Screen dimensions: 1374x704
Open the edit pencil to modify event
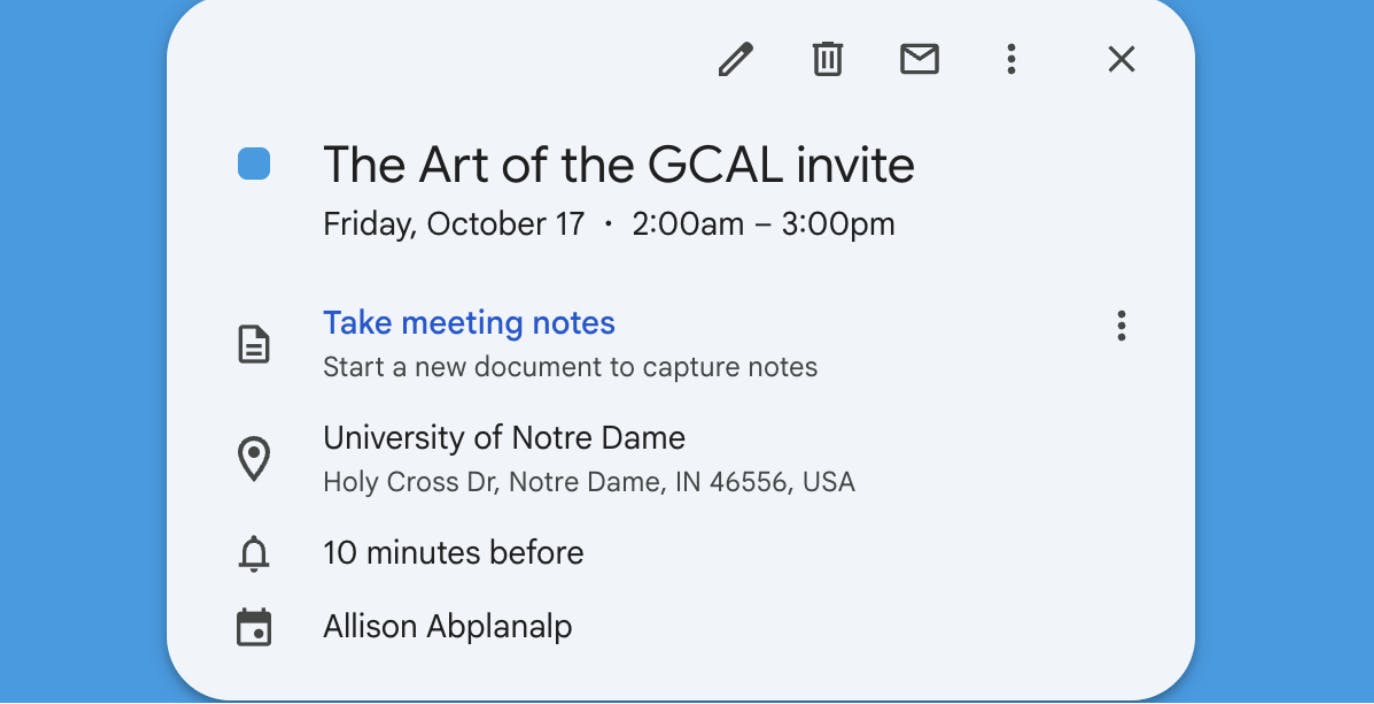pos(737,60)
